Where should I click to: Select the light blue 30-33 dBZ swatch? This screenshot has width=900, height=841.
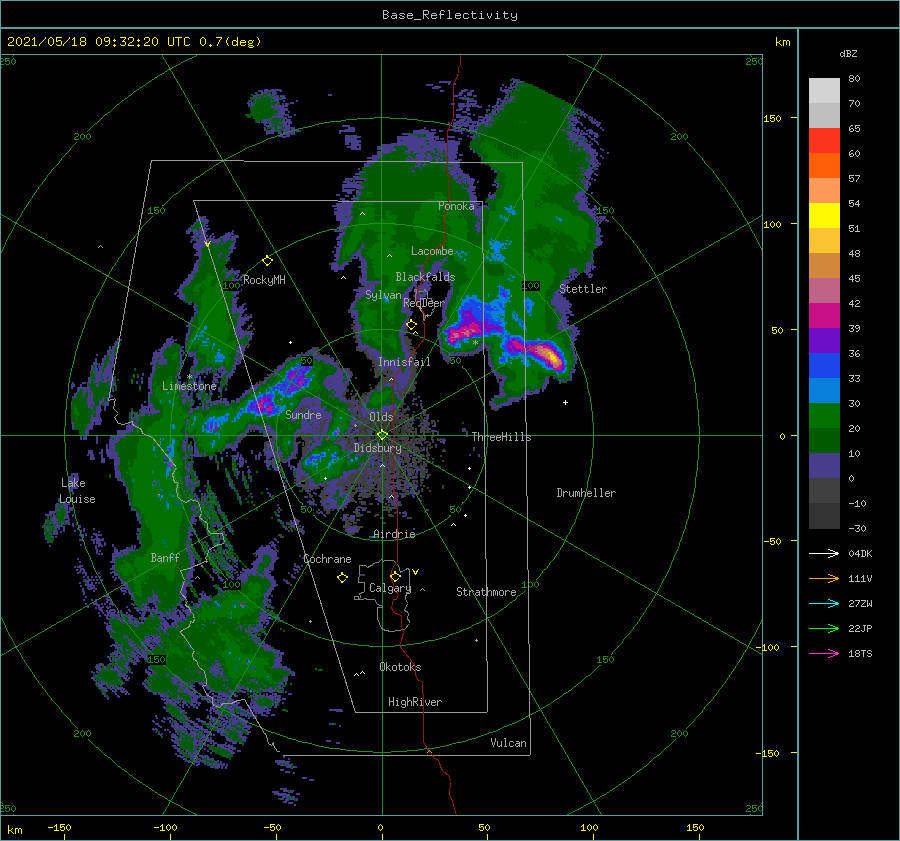point(824,391)
